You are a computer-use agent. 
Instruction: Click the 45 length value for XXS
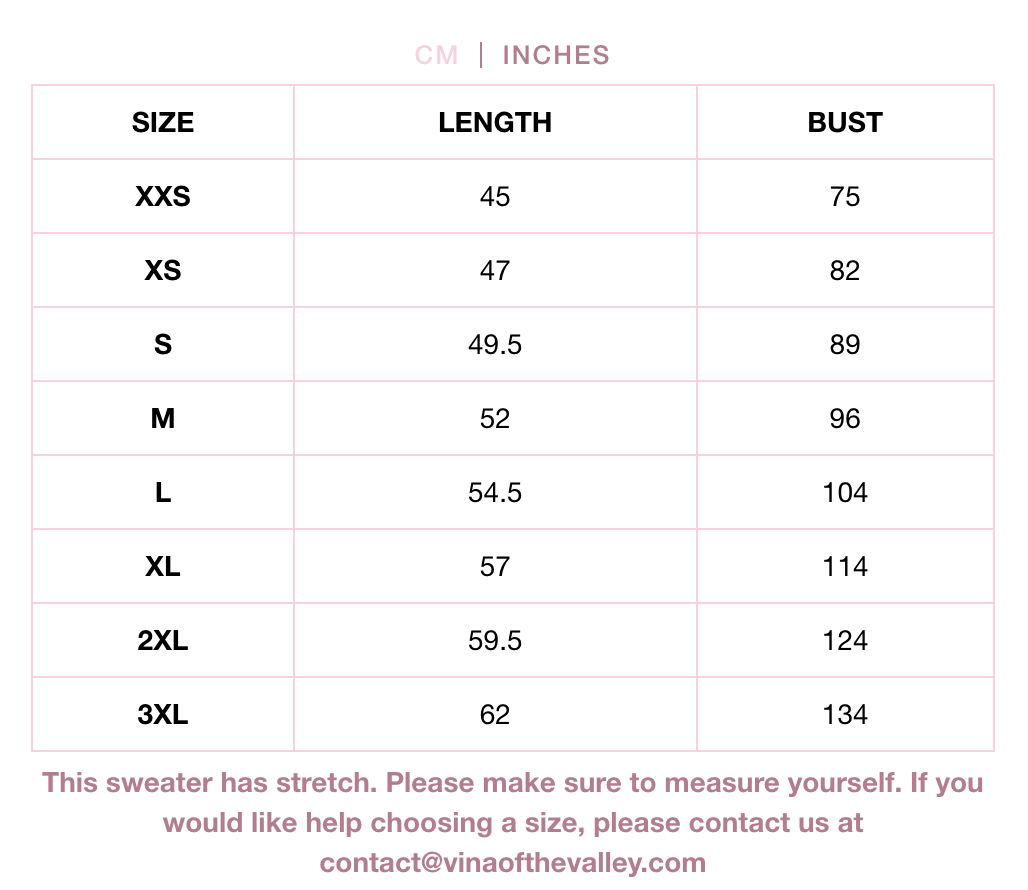coord(495,197)
